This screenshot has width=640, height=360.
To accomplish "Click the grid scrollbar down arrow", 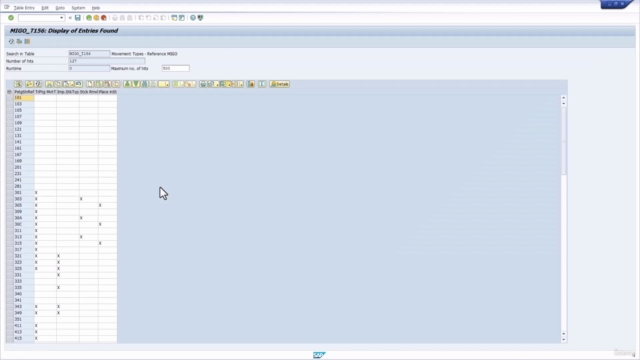I will click(564, 339).
